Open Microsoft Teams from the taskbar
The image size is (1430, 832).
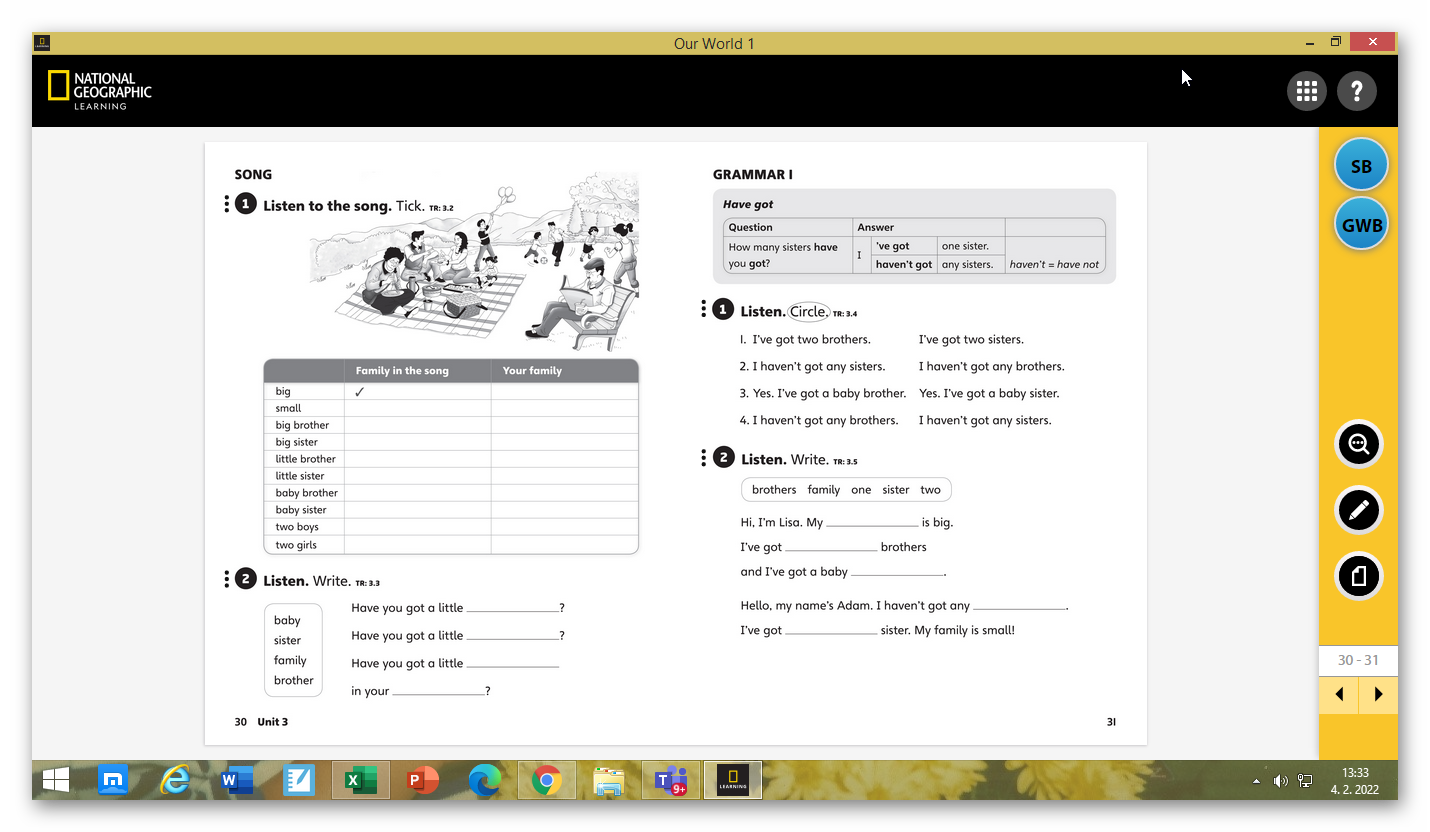671,780
